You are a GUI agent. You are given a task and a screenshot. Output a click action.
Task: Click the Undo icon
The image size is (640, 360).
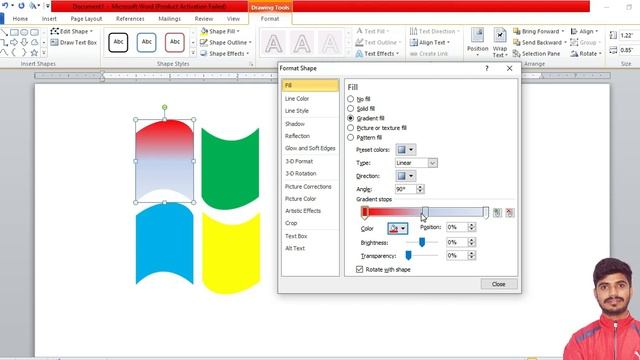(x=5, y=6)
